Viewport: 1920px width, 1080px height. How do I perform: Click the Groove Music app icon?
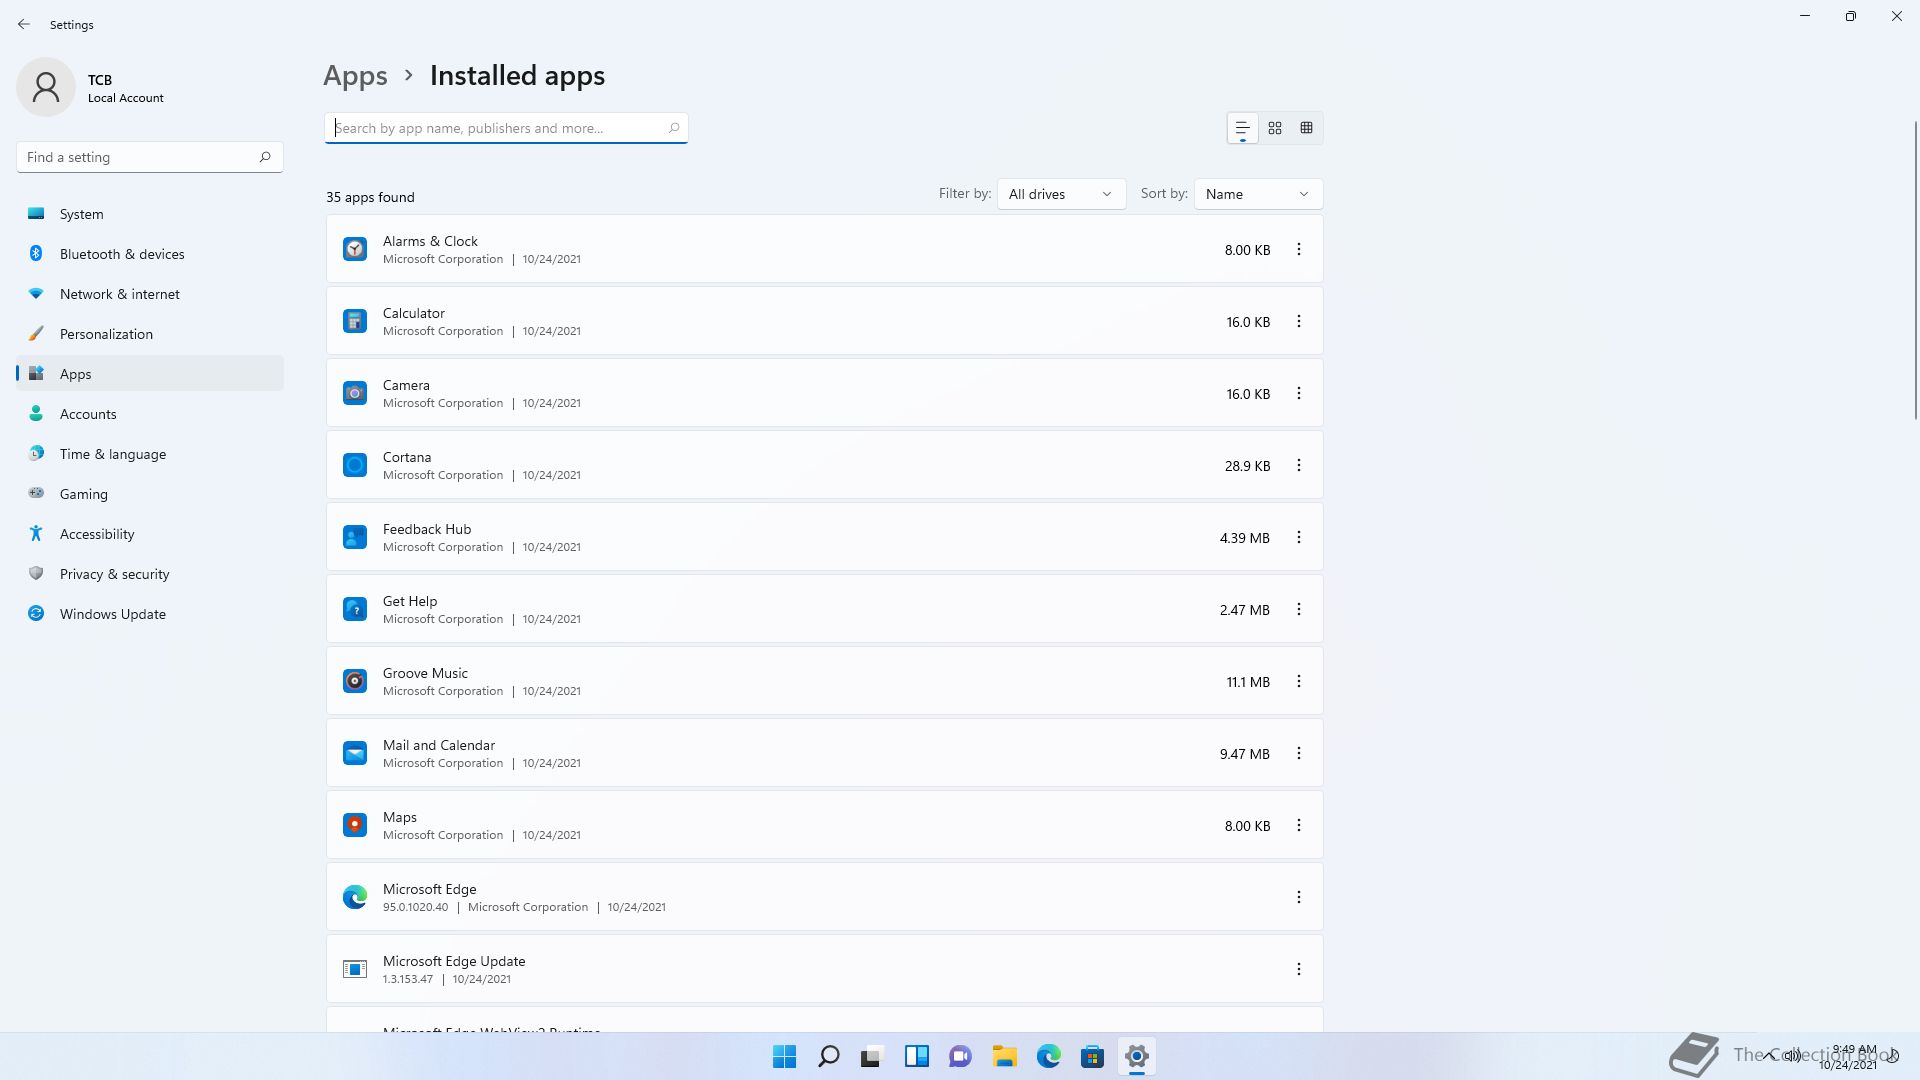pos(355,681)
